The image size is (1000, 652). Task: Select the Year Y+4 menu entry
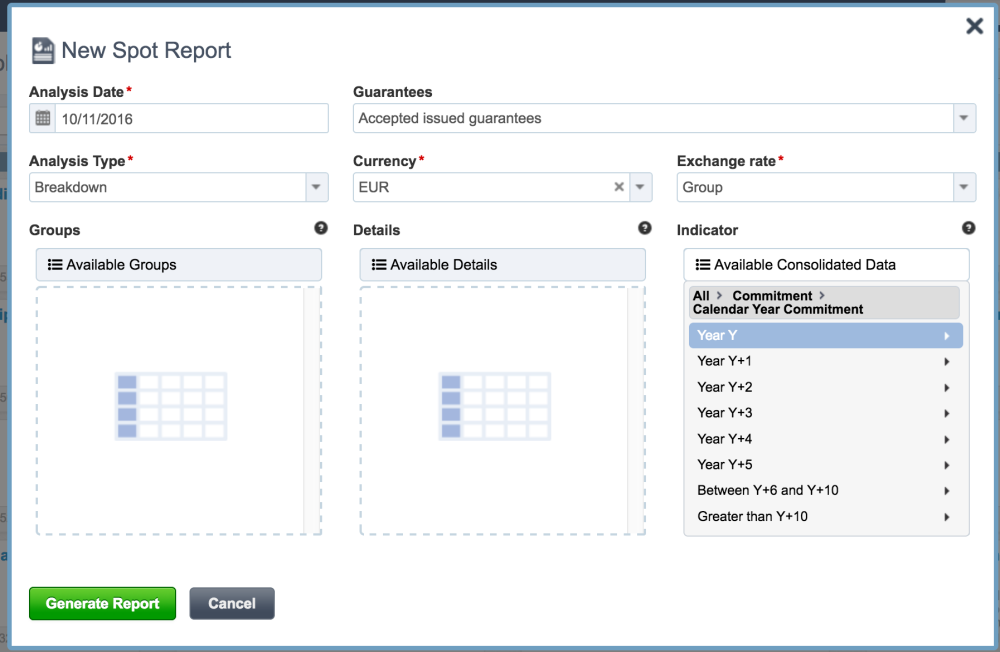pos(826,439)
